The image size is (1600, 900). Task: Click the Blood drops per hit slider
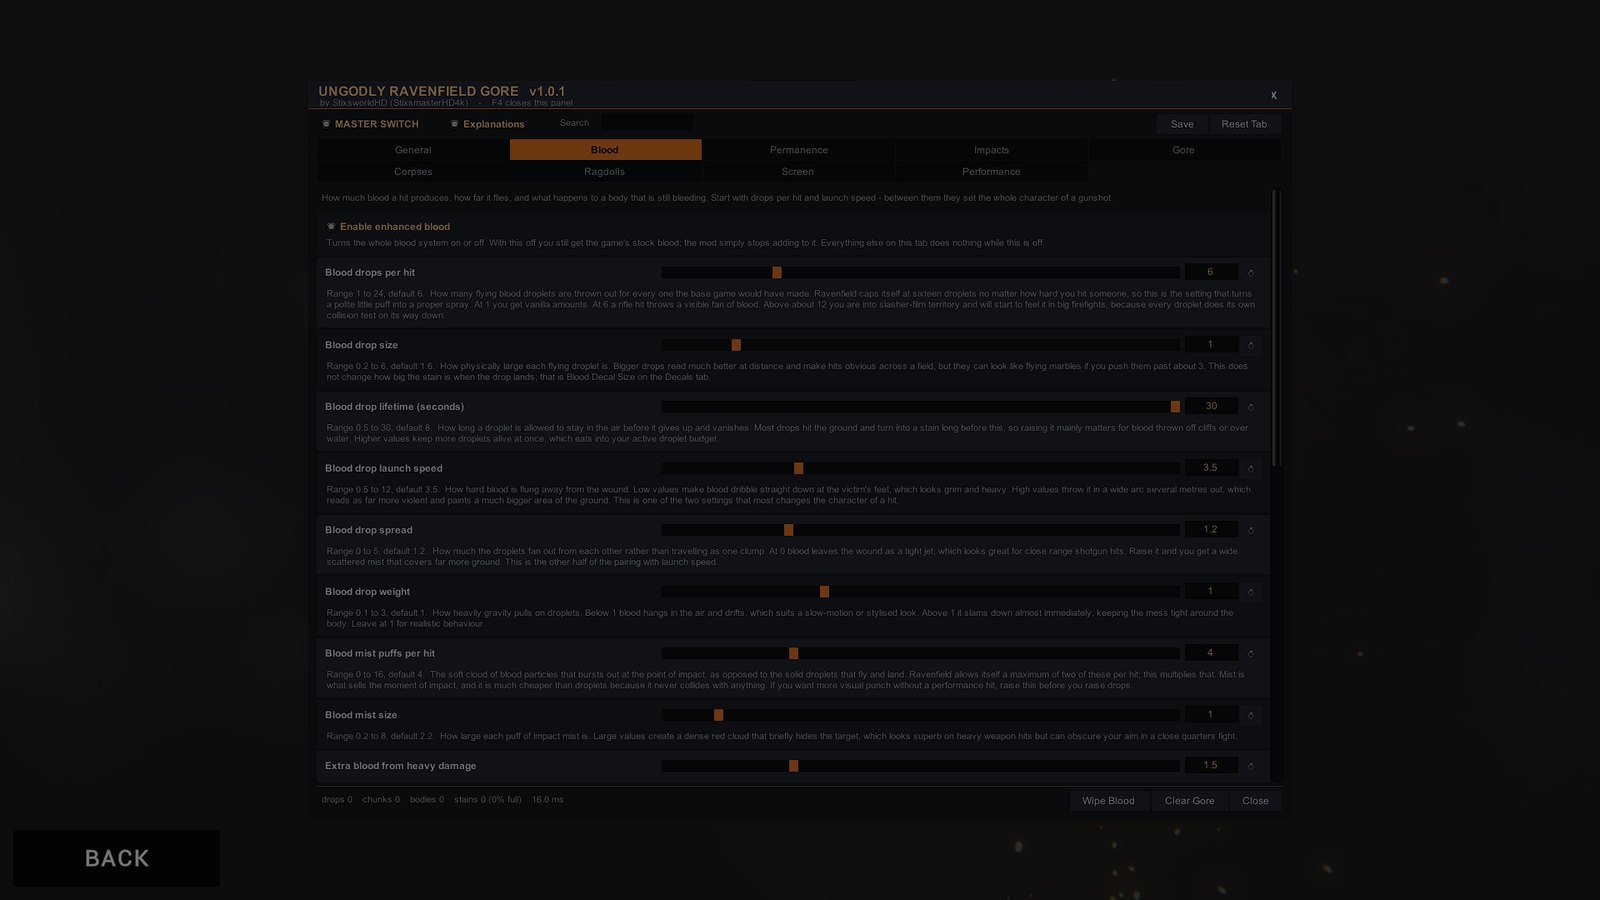click(x=920, y=273)
